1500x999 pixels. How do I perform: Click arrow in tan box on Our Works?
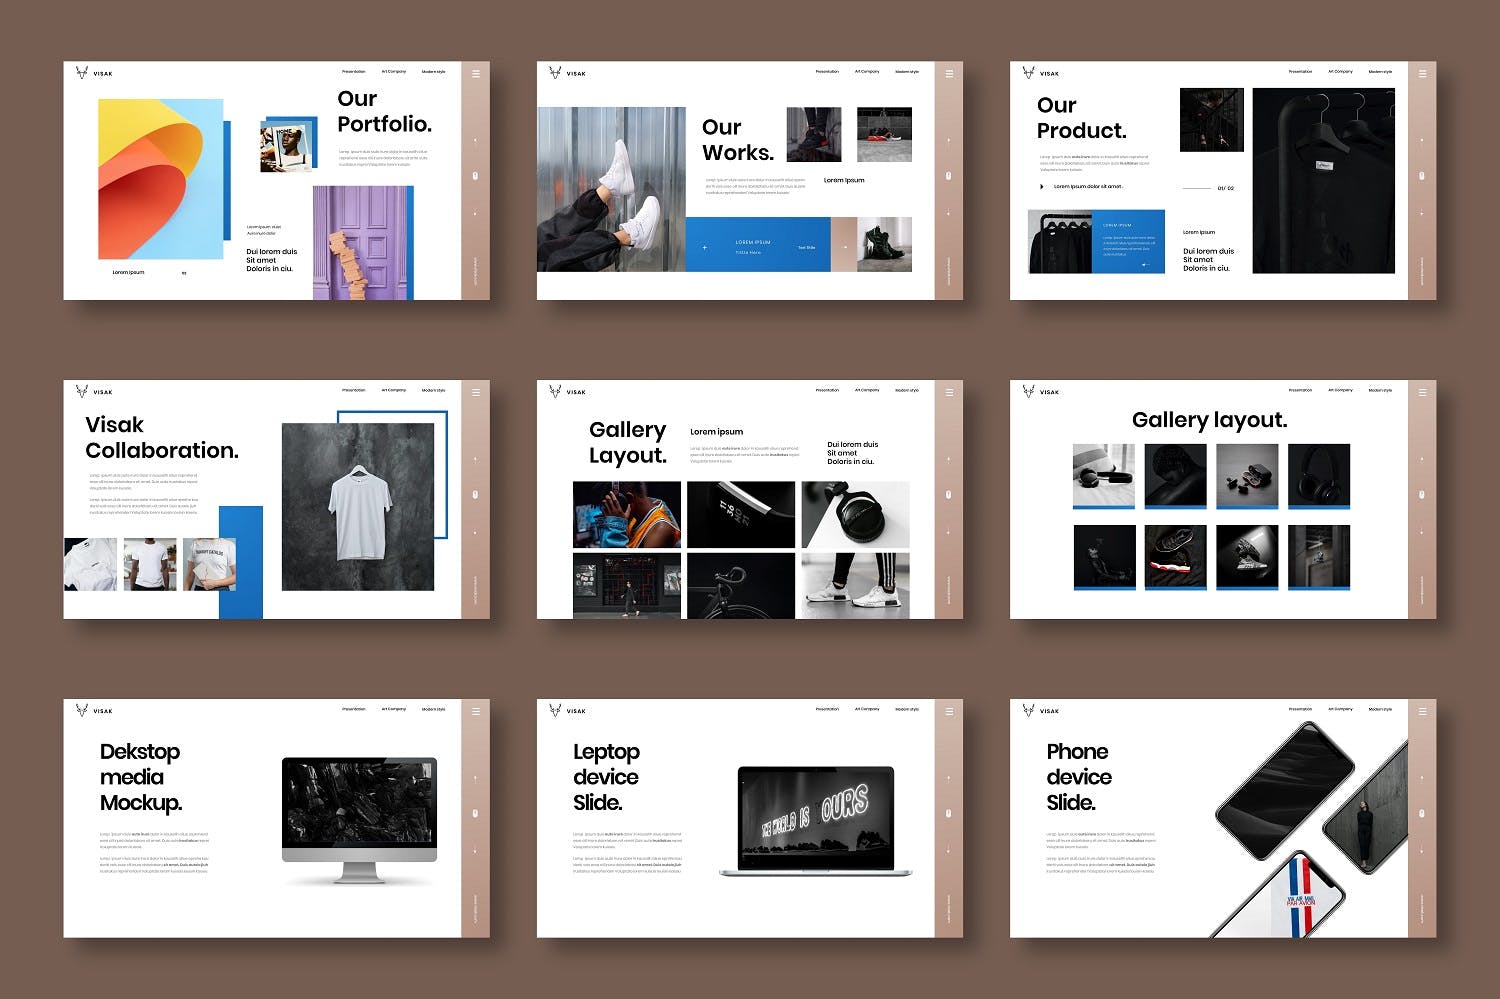[845, 246]
